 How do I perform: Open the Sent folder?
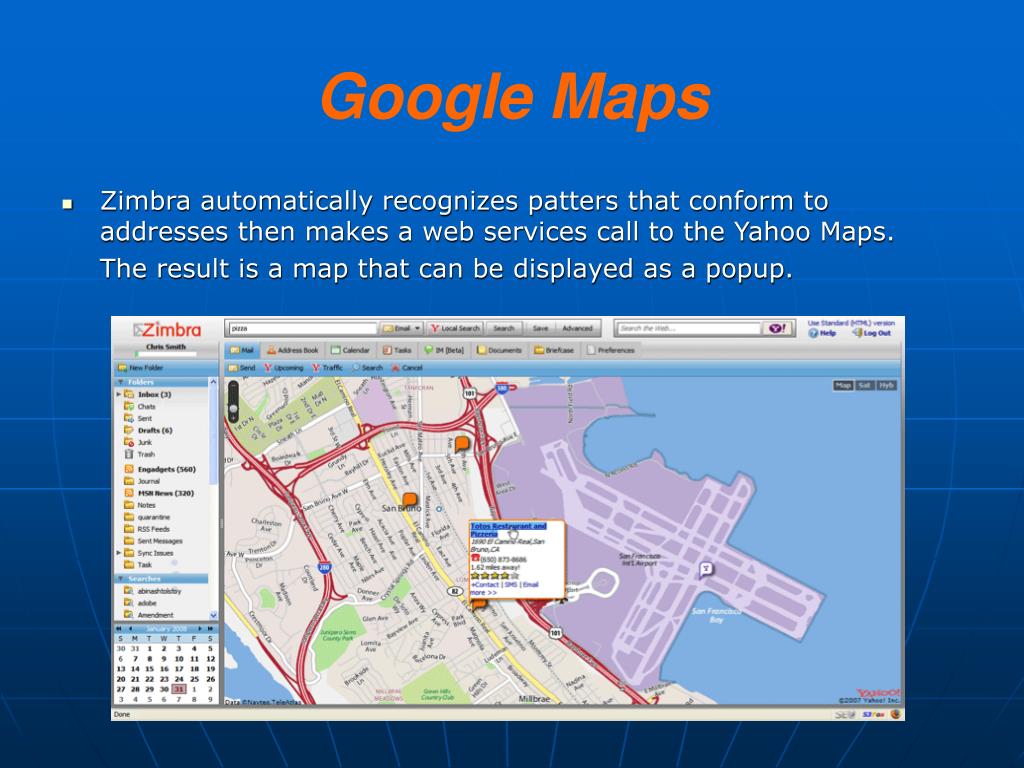[138, 418]
